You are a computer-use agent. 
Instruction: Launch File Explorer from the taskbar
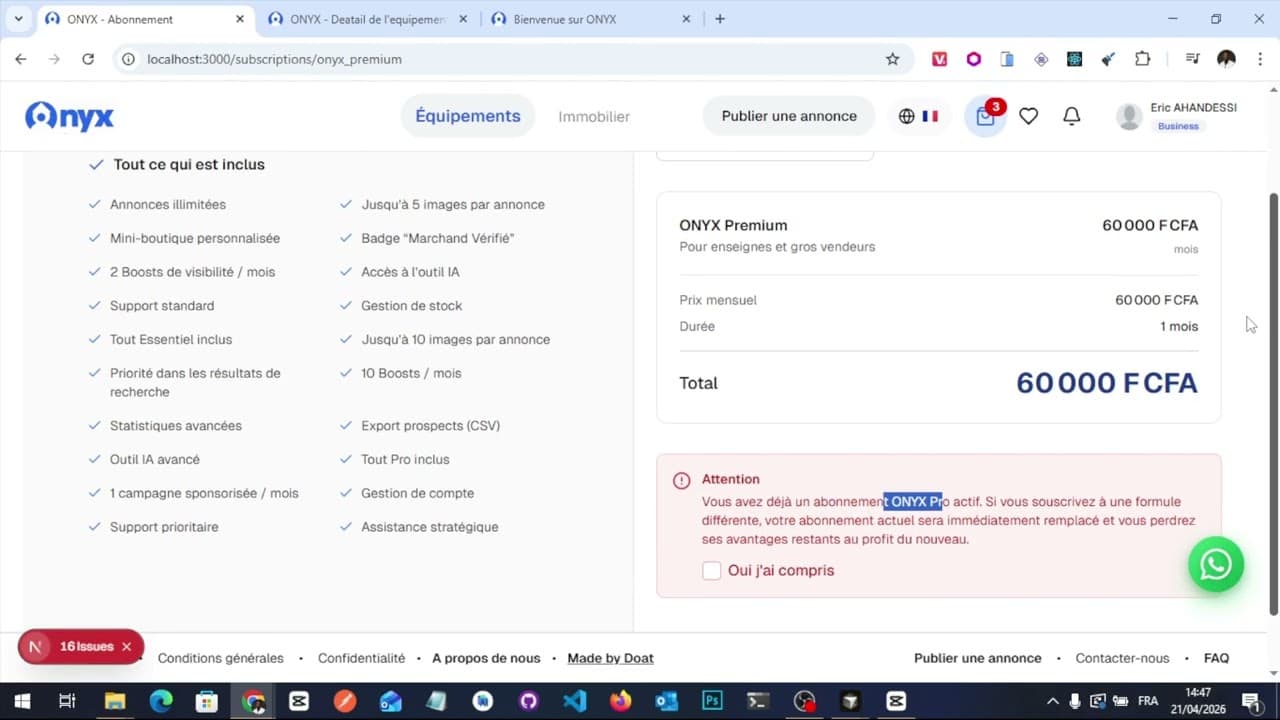[x=114, y=701]
